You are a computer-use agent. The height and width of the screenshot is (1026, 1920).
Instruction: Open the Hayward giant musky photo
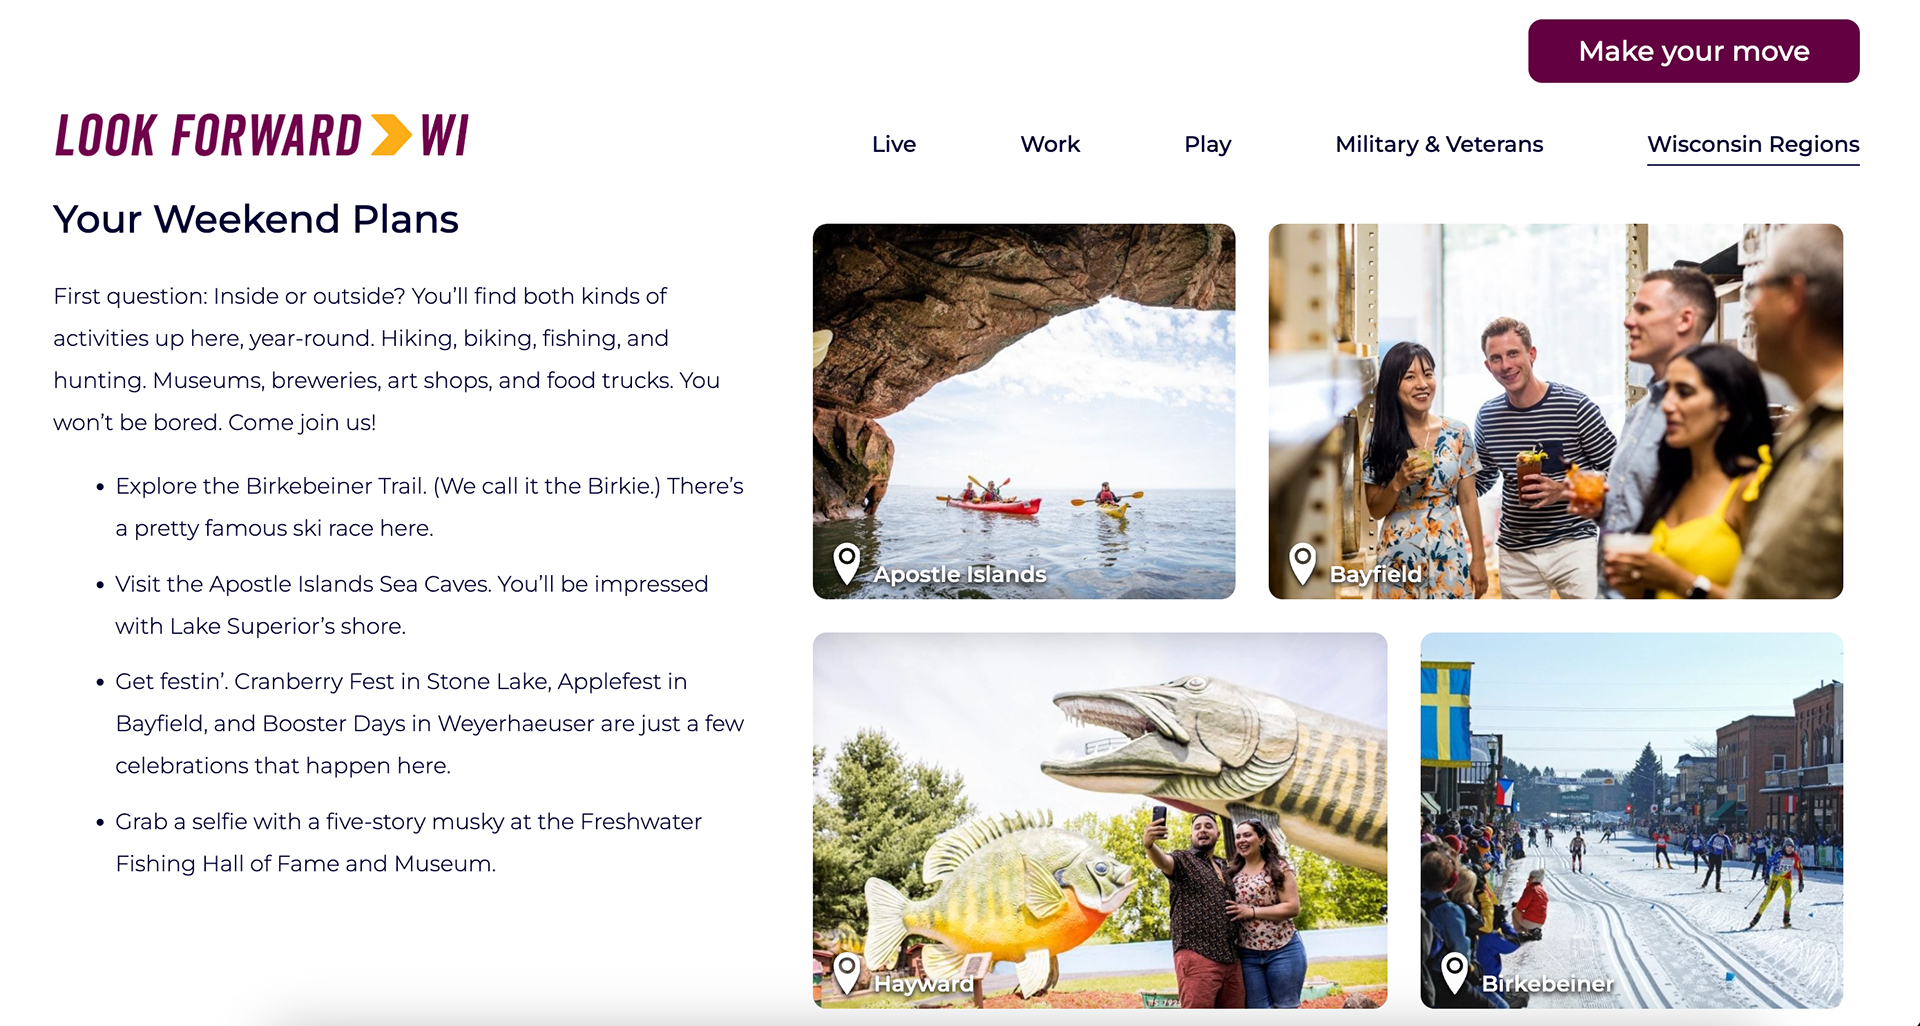(x=1100, y=820)
